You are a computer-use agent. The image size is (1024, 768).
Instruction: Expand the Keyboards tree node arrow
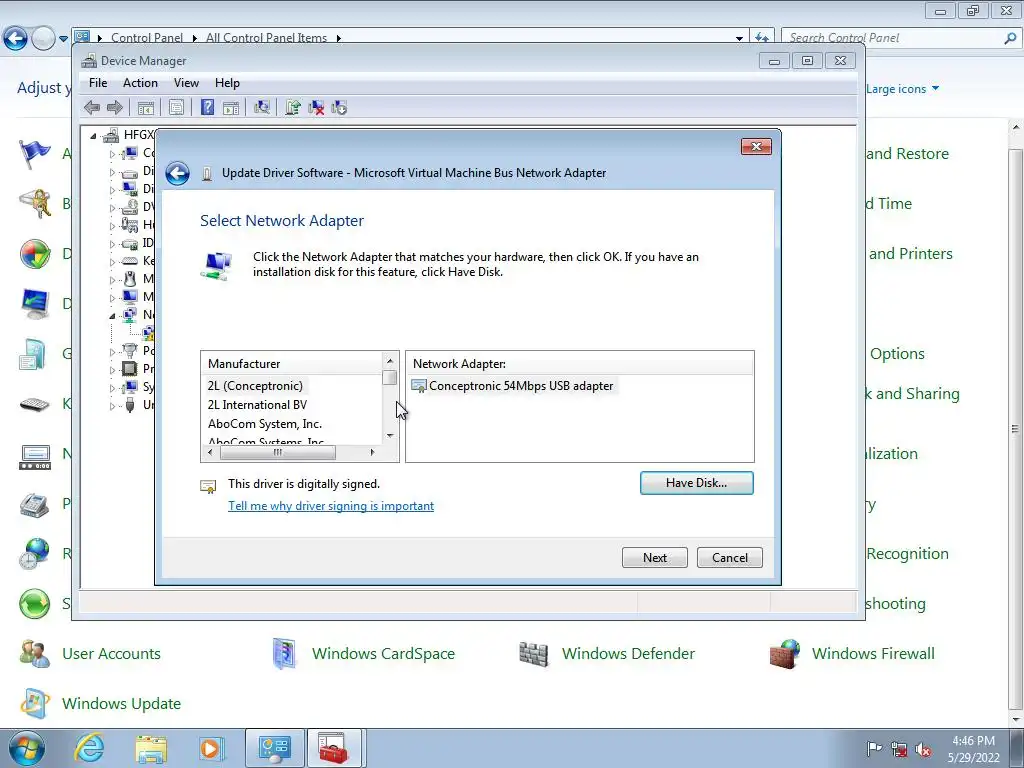coord(112,261)
